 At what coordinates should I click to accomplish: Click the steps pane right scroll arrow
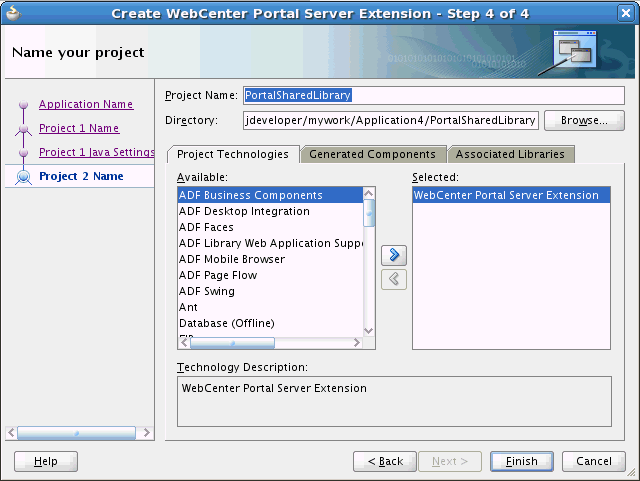(147, 433)
